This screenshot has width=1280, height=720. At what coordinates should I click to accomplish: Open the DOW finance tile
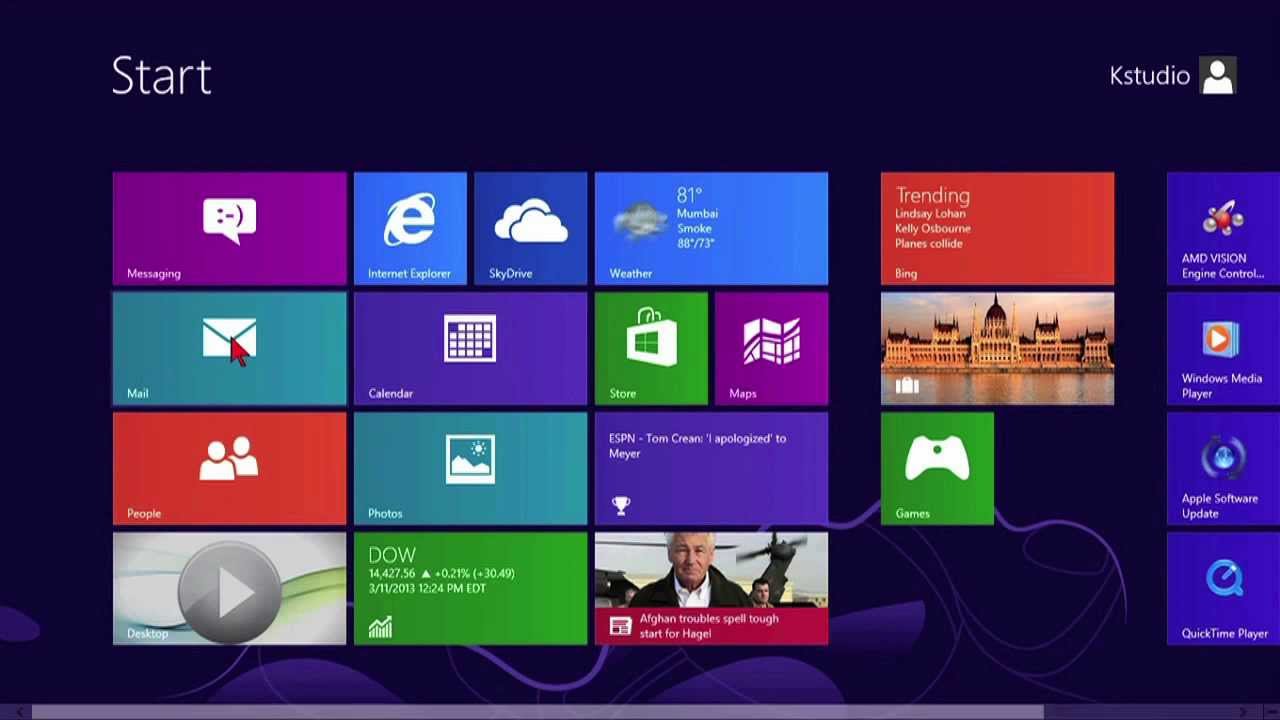click(x=470, y=588)
